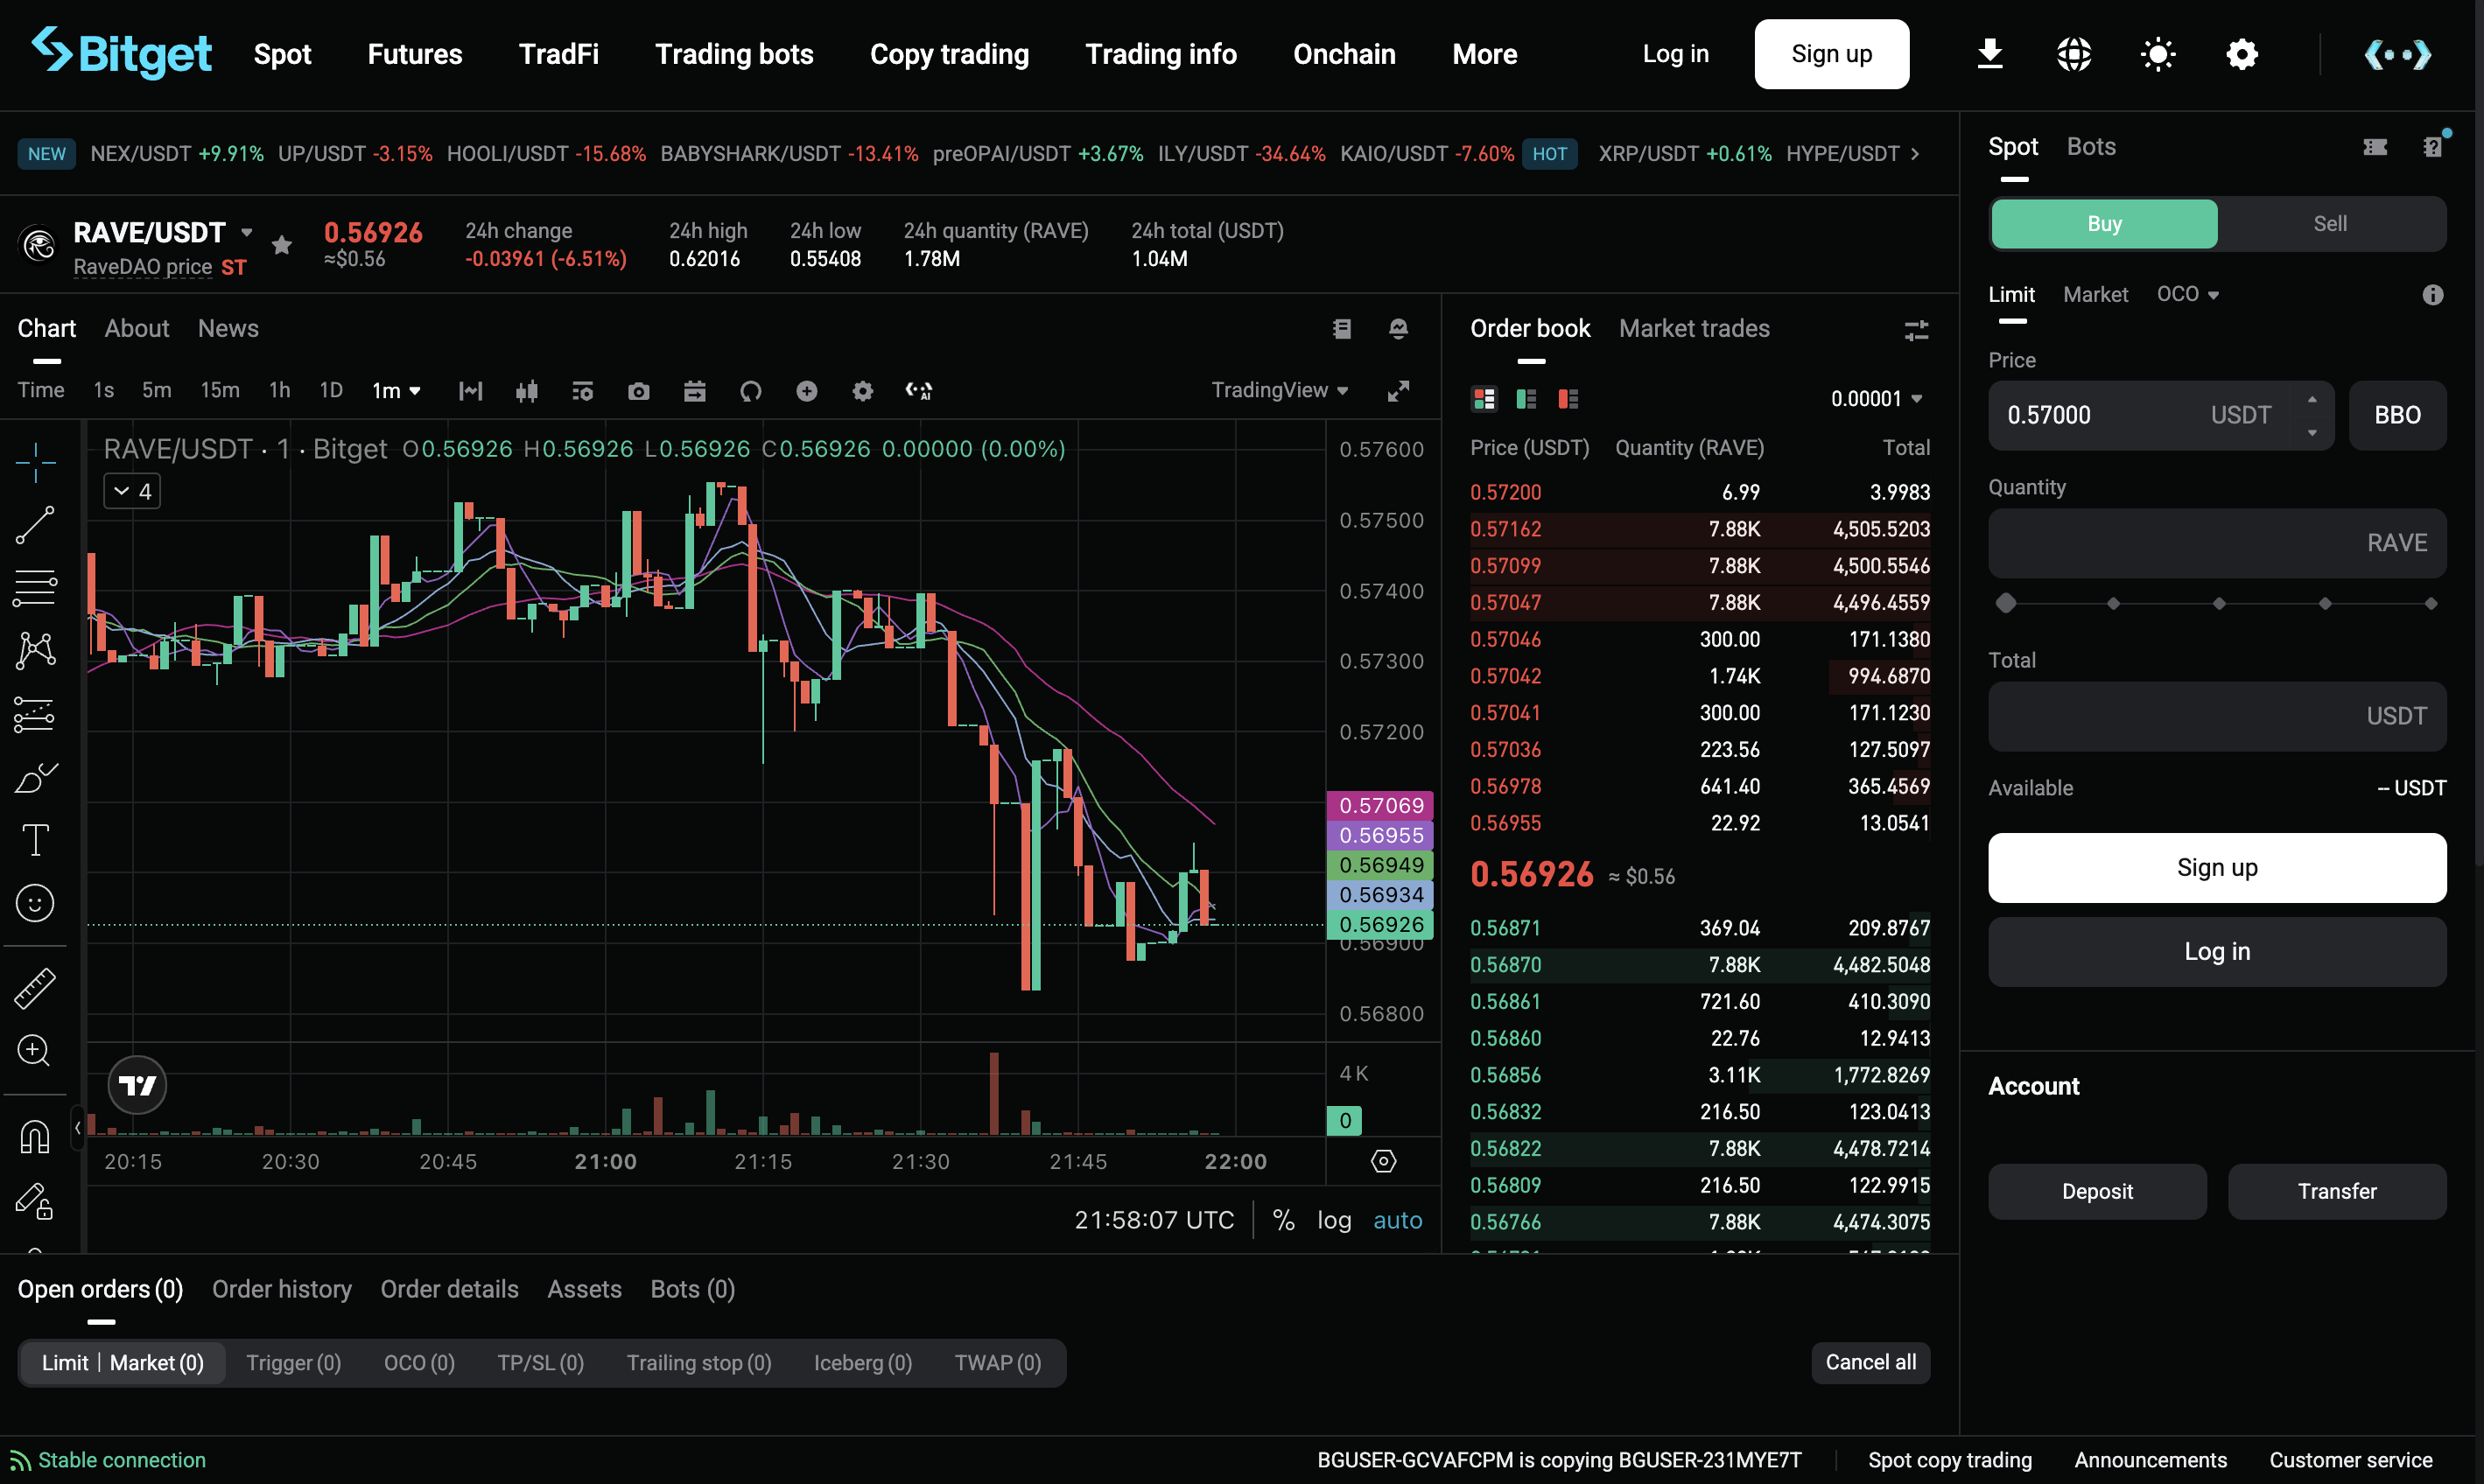Open the Order history tab

point(282,1289)
